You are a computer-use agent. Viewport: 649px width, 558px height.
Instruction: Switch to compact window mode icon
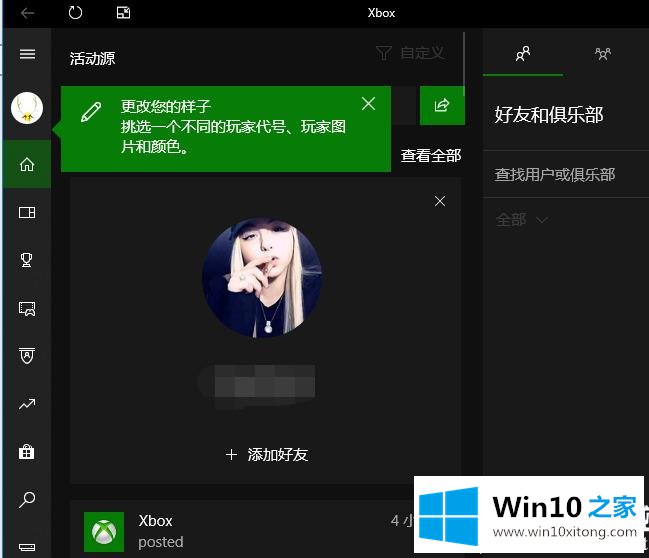coord(123,13)
